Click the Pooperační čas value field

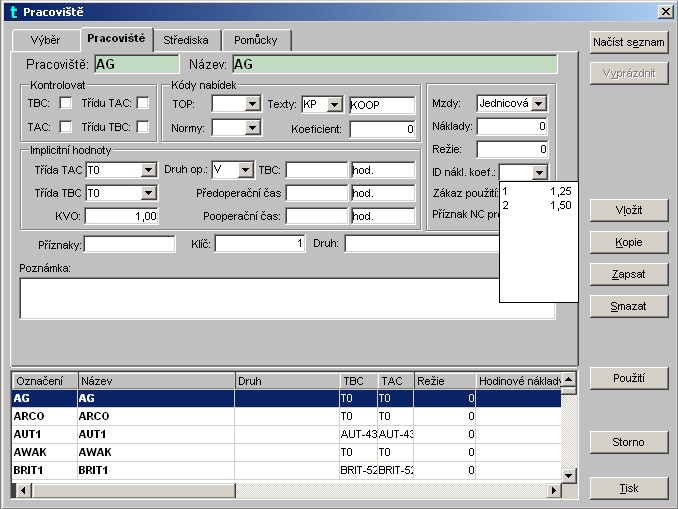click(x=317, y=216)
